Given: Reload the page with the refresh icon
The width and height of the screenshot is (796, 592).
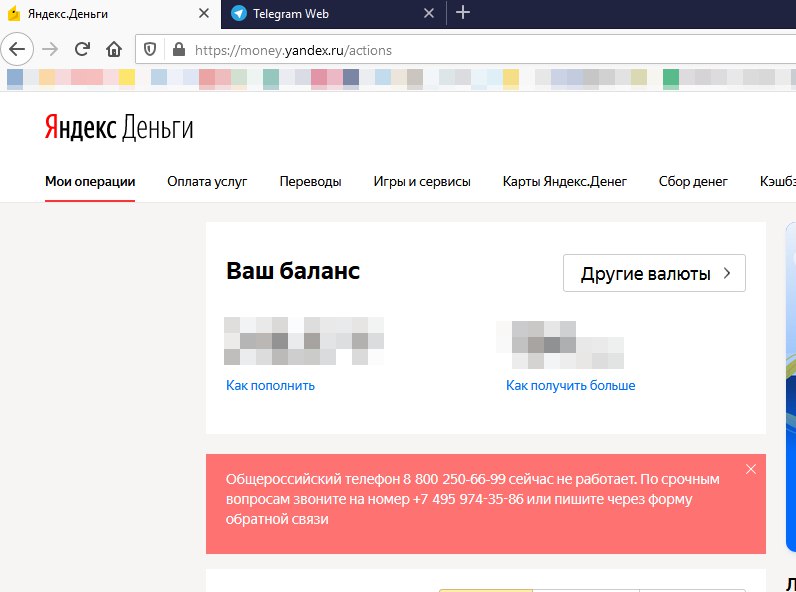Looking at the screenshot, I should tap(82, 49).
